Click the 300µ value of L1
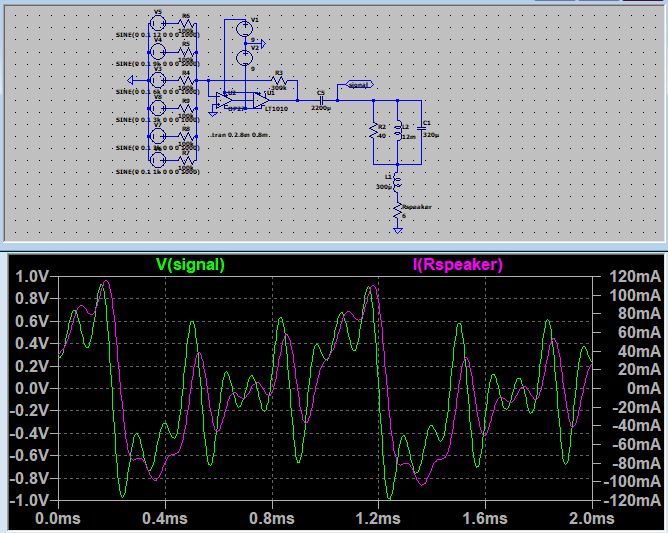This screenshot has width=668, height=533. (384, 187)
